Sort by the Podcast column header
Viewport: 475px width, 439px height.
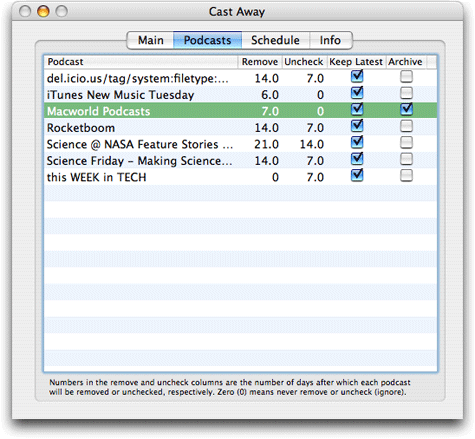[141, 62]
